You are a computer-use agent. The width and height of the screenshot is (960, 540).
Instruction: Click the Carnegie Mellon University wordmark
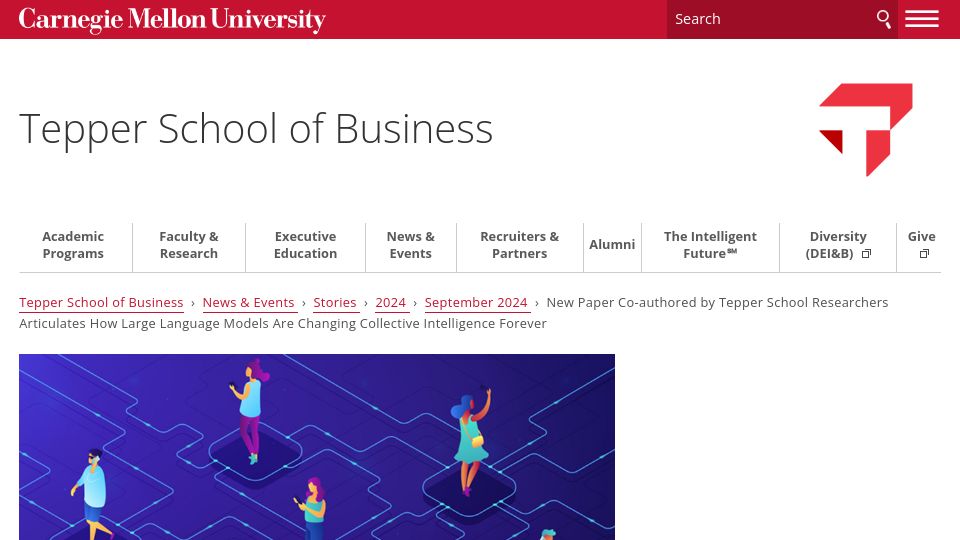pos(172,20)
